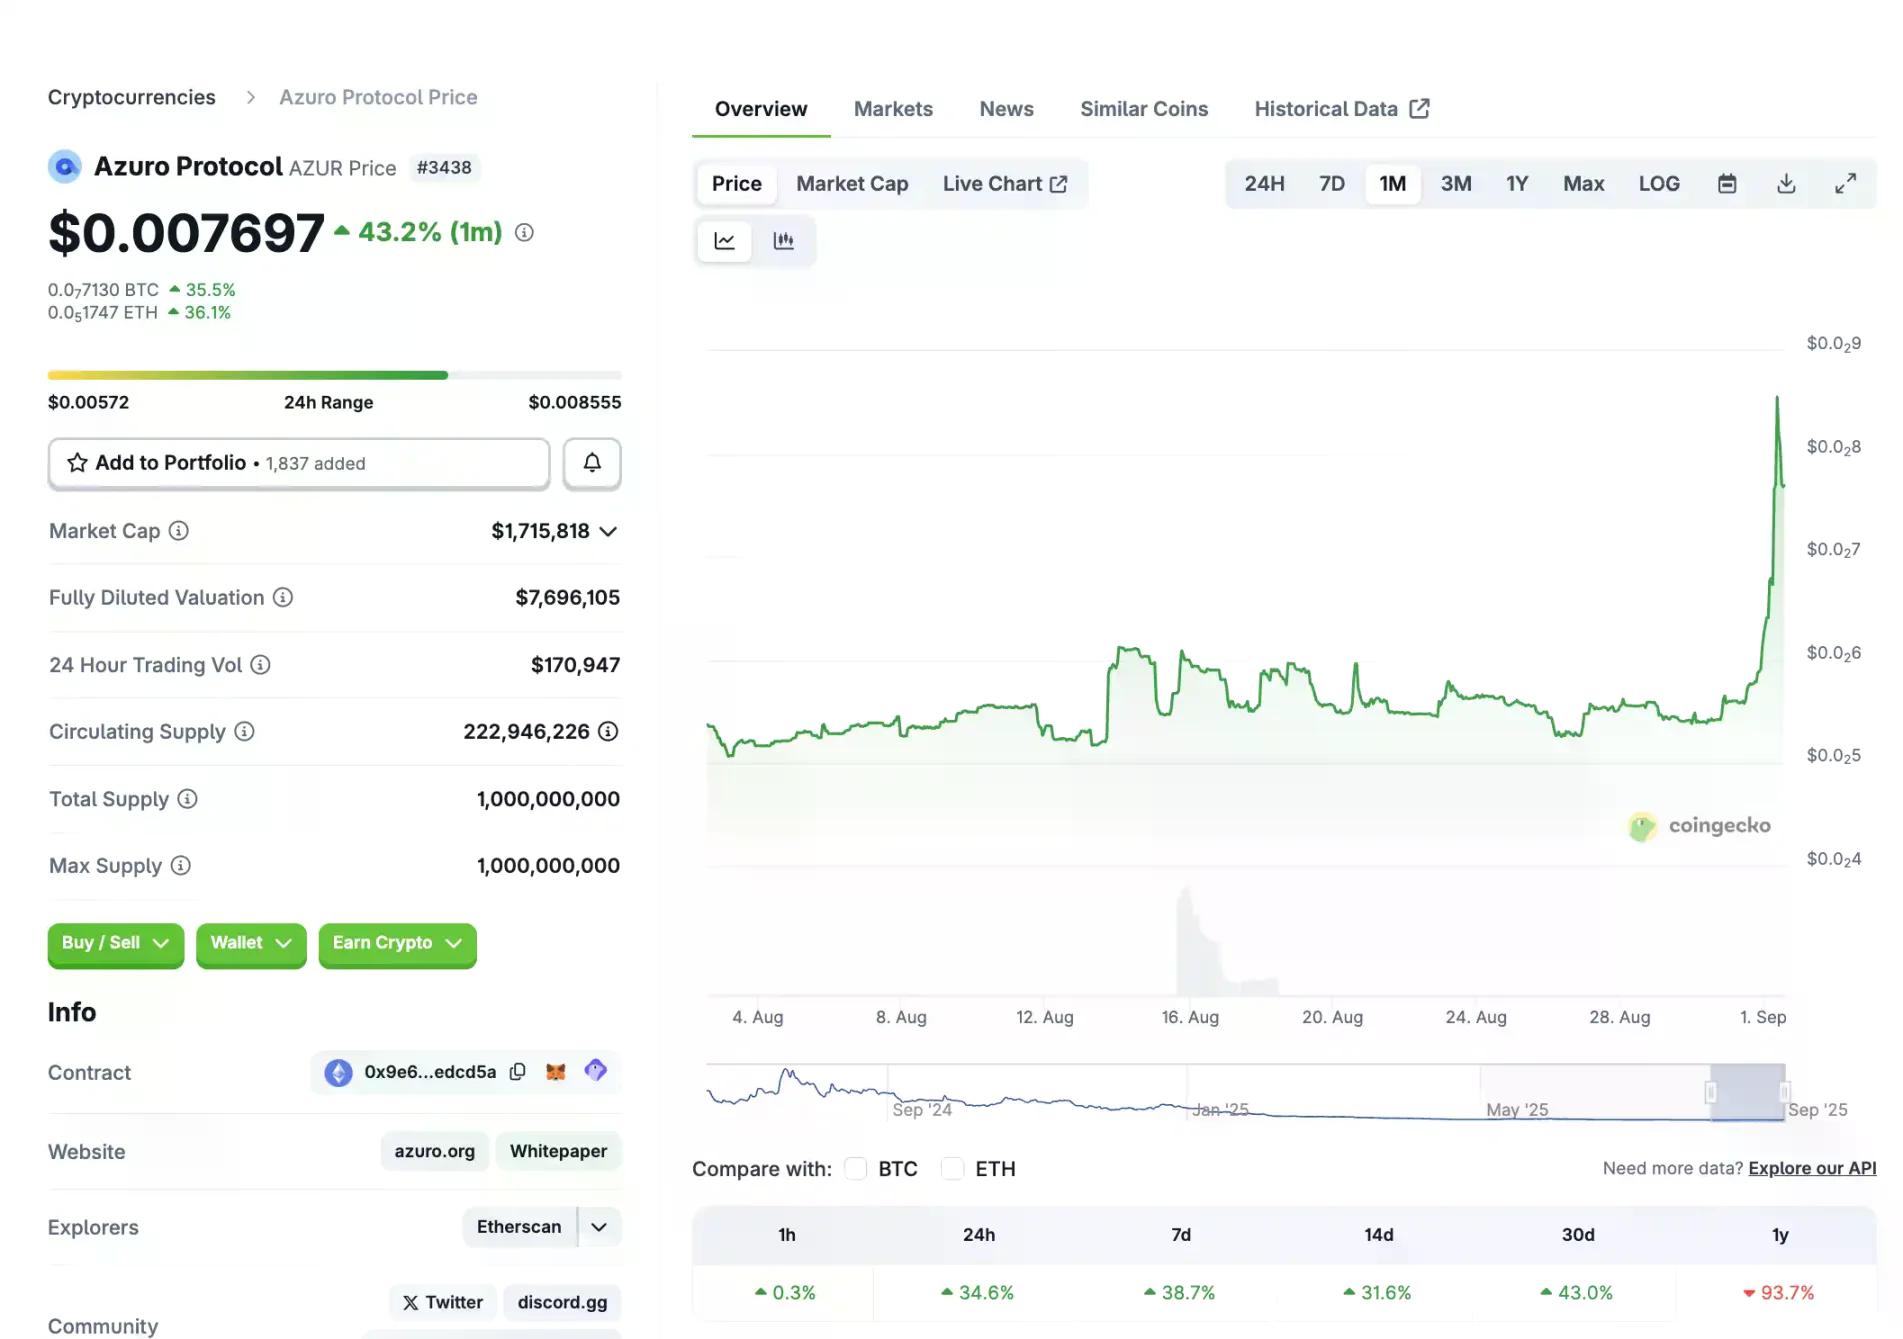Viewport: 1903px width, 1339px height.
Task: Select the line chart view icon
Action: pyautogui.click(x=724, y=241)
